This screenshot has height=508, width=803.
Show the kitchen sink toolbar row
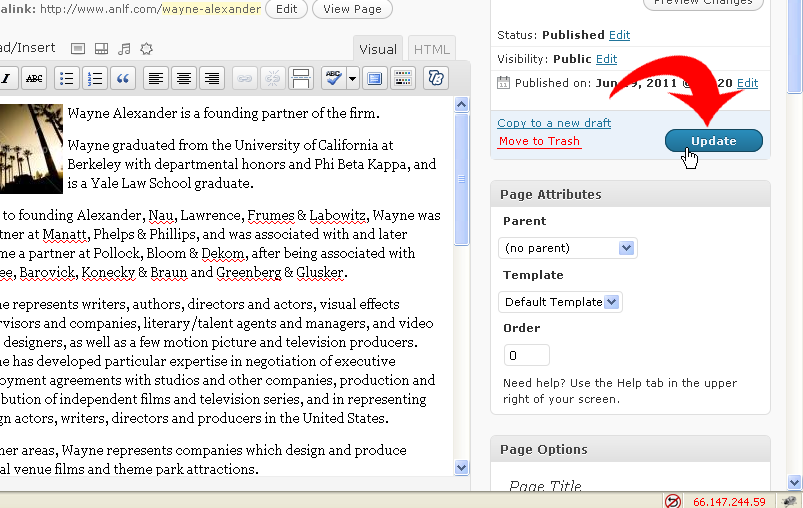tap(403, 78)
